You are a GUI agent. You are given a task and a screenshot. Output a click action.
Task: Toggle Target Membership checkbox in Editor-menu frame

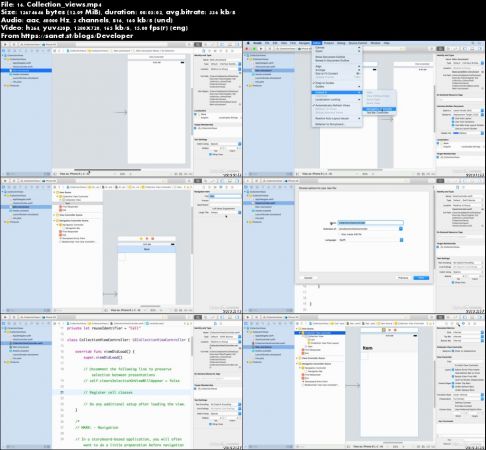point(438,157)
